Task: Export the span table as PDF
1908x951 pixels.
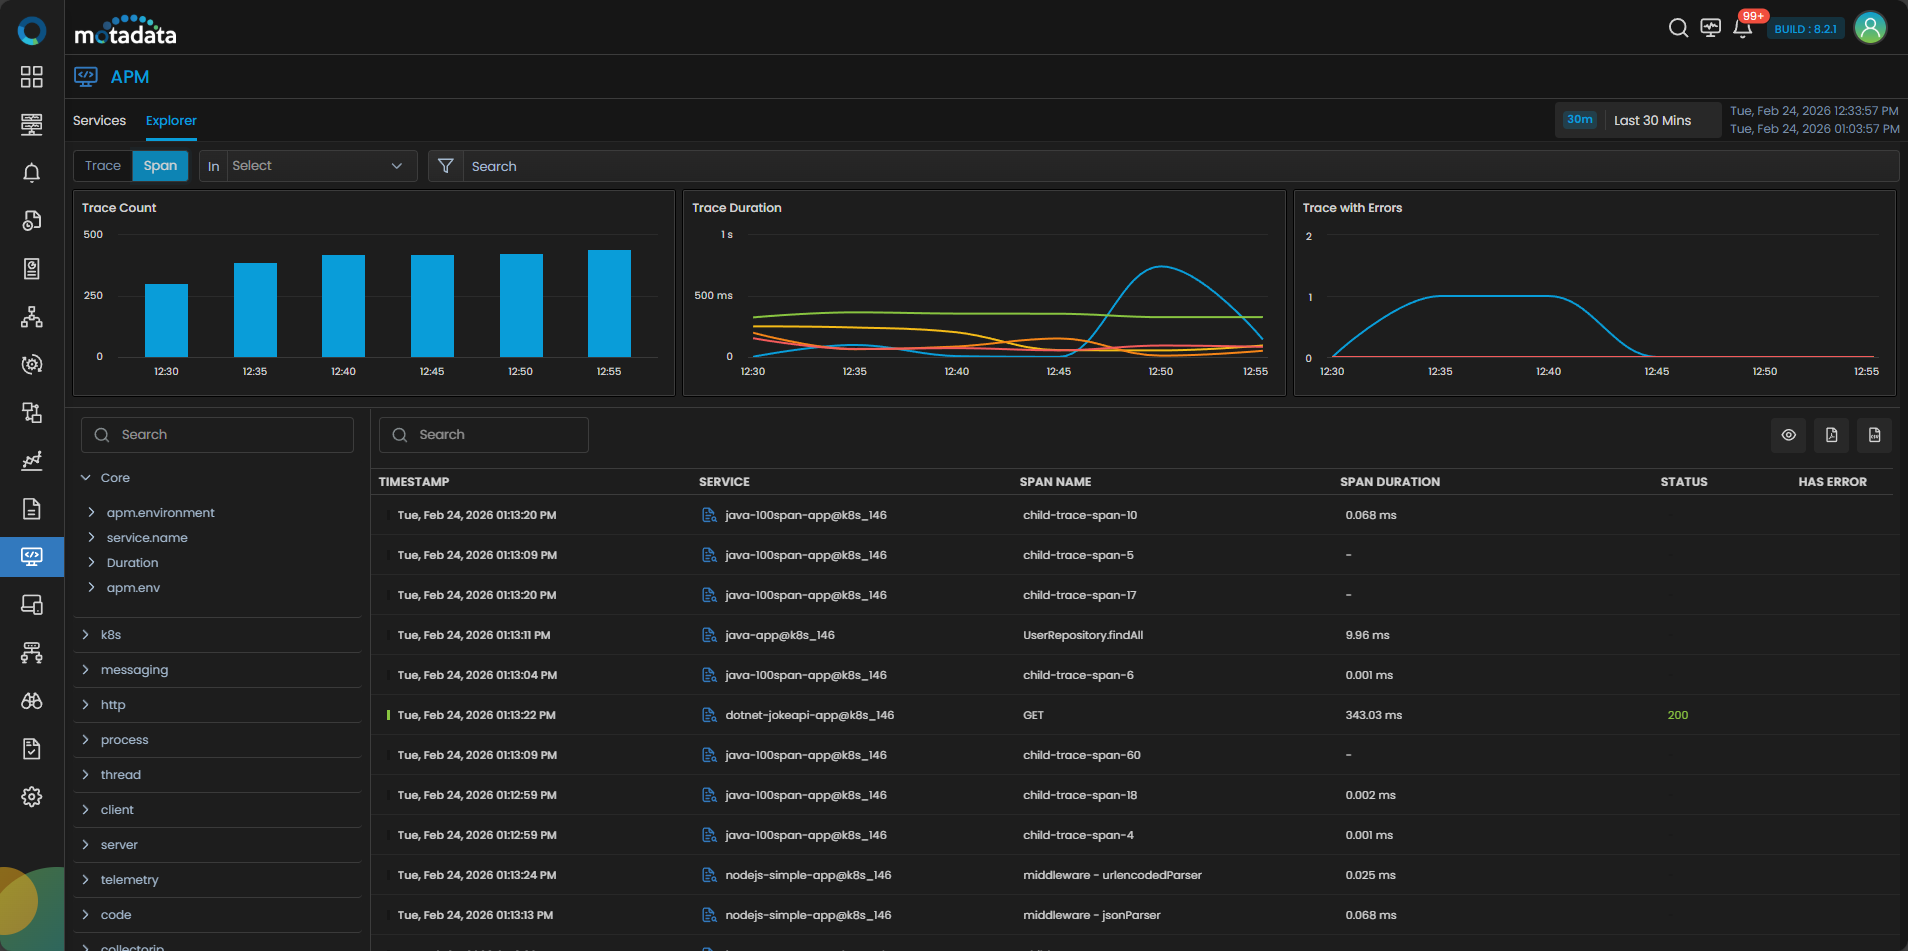Action: click(1831, 435)
